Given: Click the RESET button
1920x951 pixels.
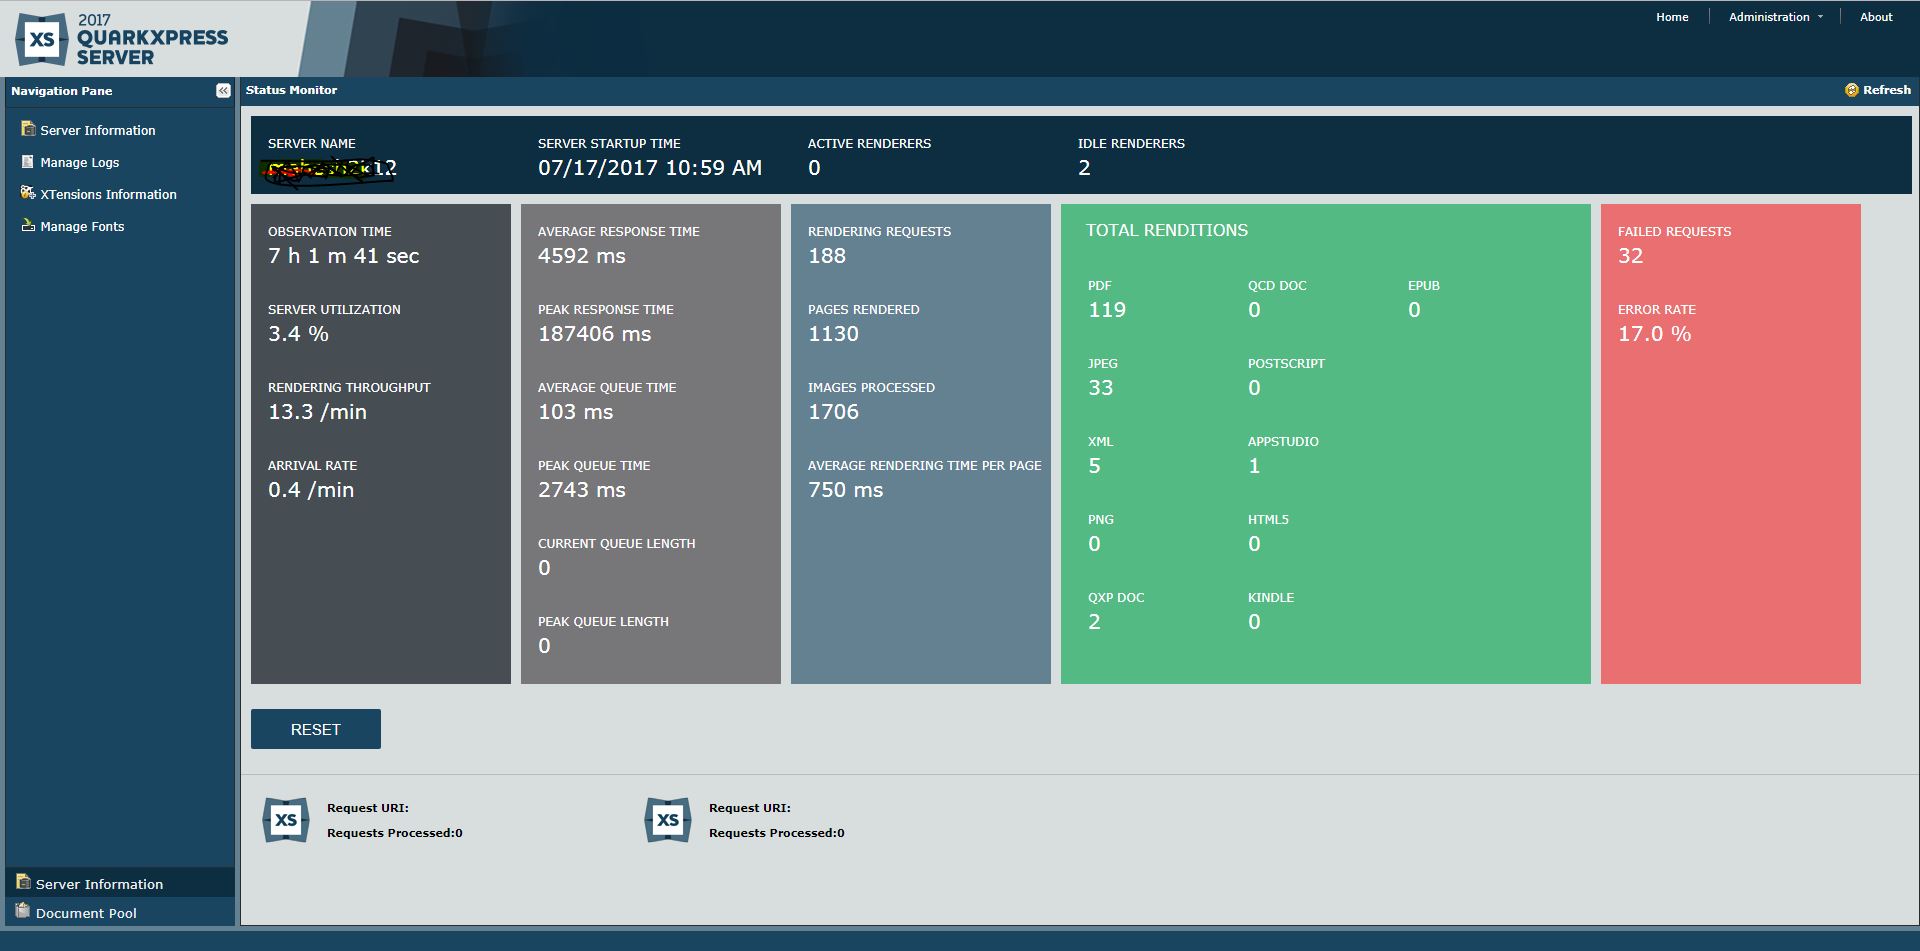Looking at the screenshot, I should [x=316, y=729].
